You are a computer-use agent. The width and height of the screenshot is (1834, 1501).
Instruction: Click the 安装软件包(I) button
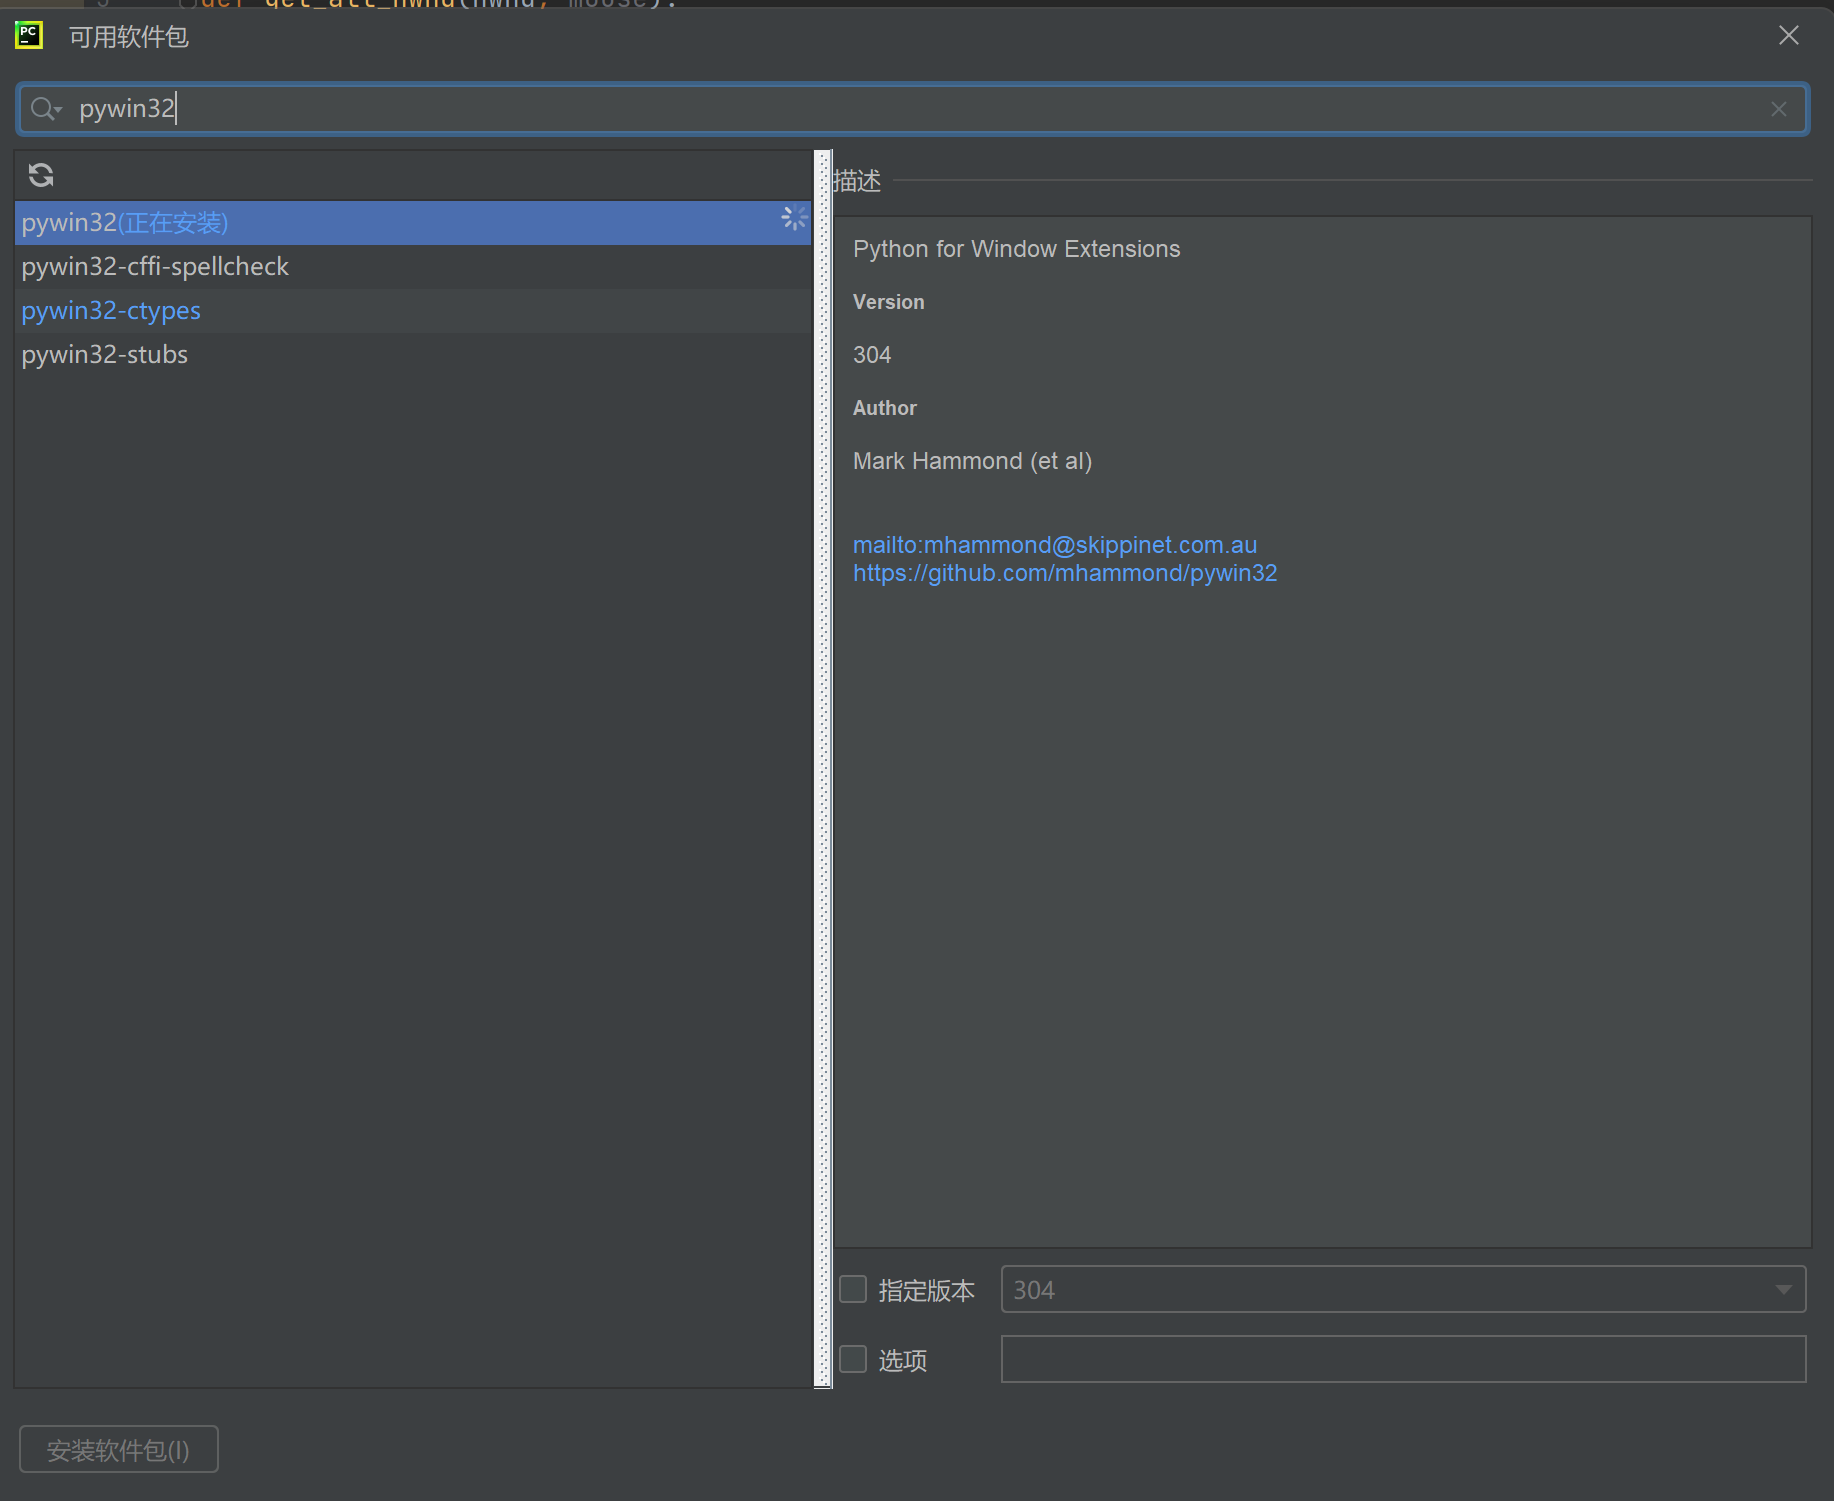point(119,1450)
